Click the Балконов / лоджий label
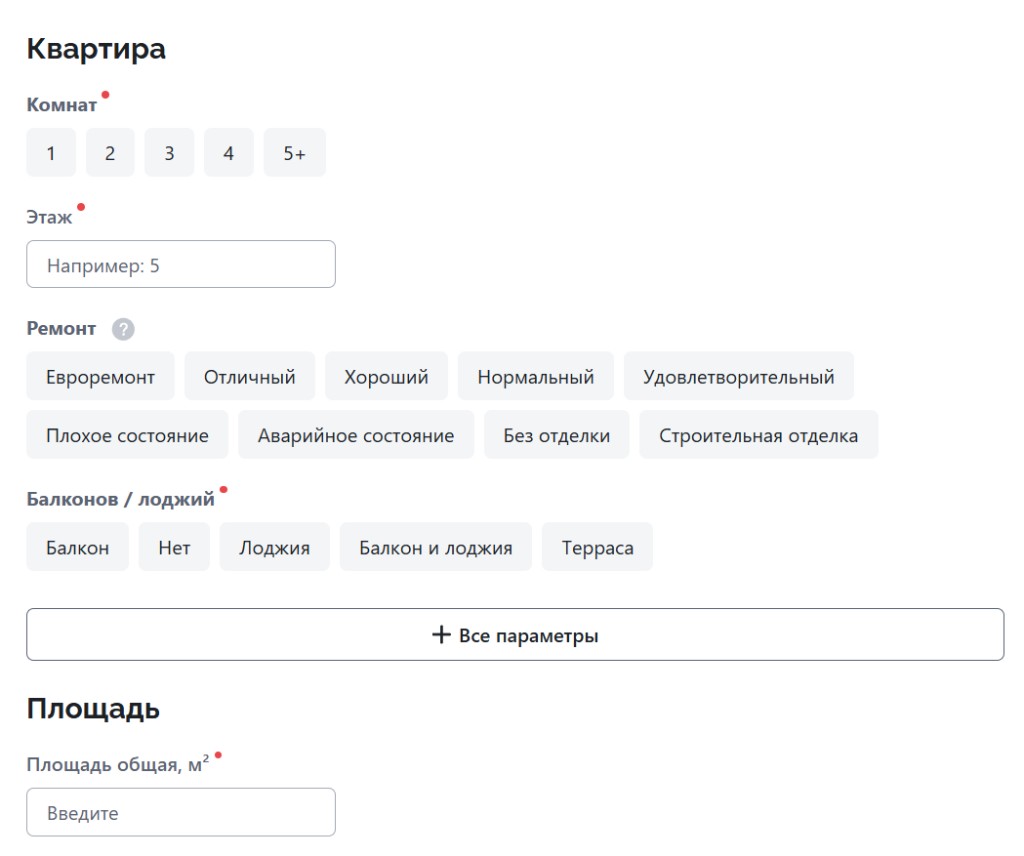 (x=121, y=499)
